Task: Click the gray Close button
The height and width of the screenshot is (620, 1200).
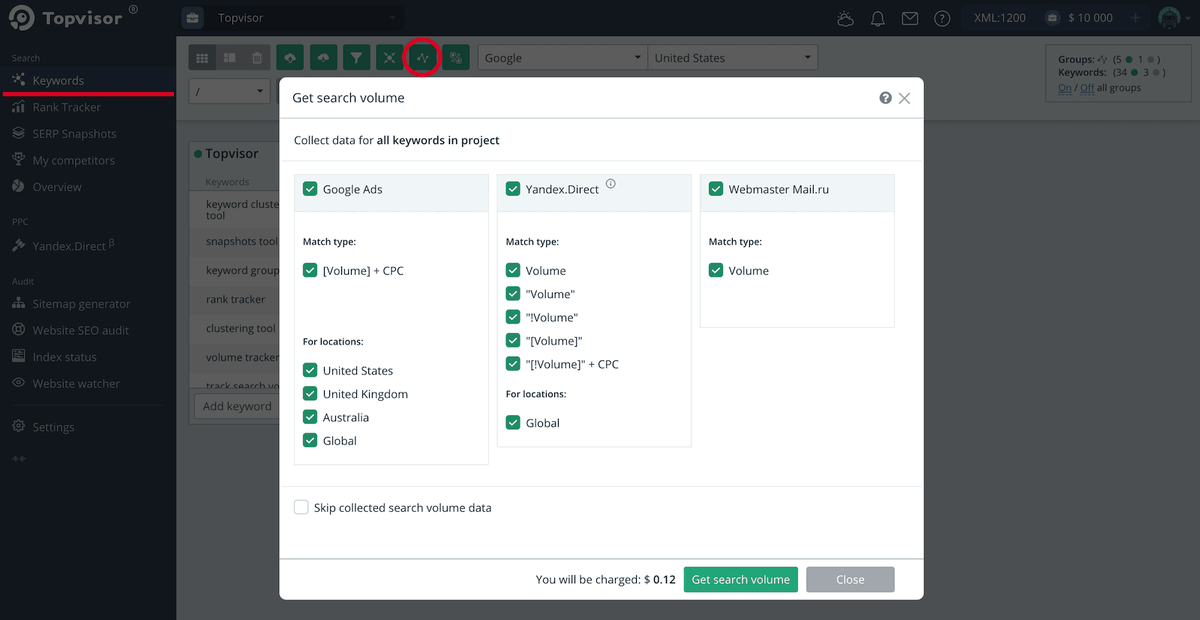Action: click(850, 579)
